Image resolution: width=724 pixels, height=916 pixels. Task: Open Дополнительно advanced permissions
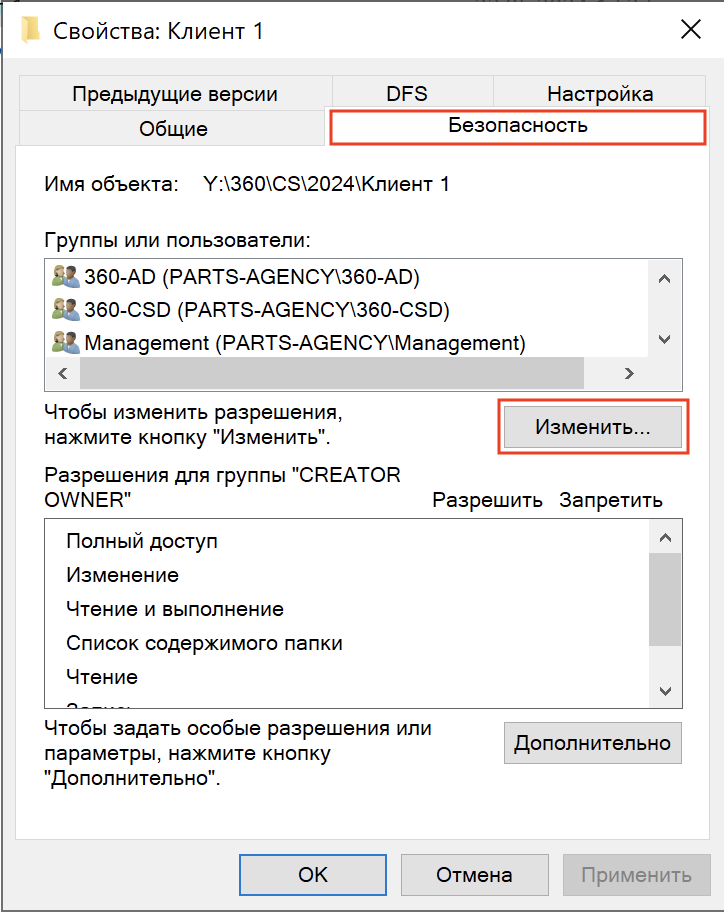592,743
